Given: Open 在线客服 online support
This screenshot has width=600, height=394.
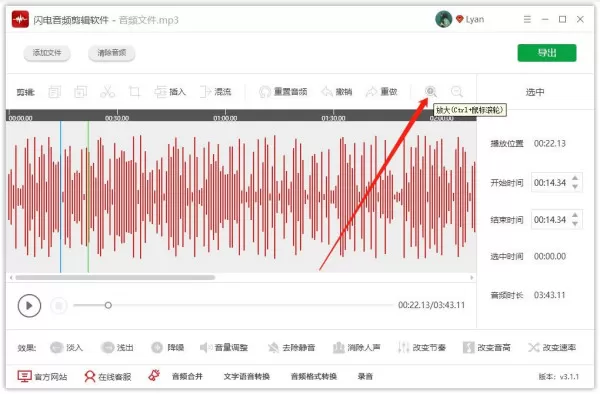Looking at the screenshot, I should pos(108,376).
